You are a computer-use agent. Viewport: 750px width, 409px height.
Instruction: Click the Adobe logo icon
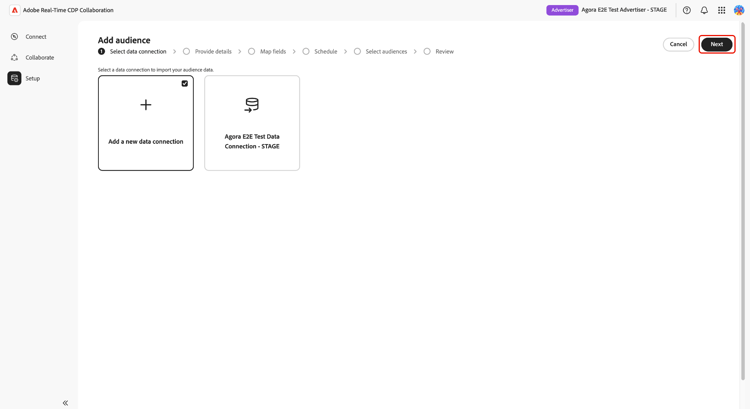15,10
